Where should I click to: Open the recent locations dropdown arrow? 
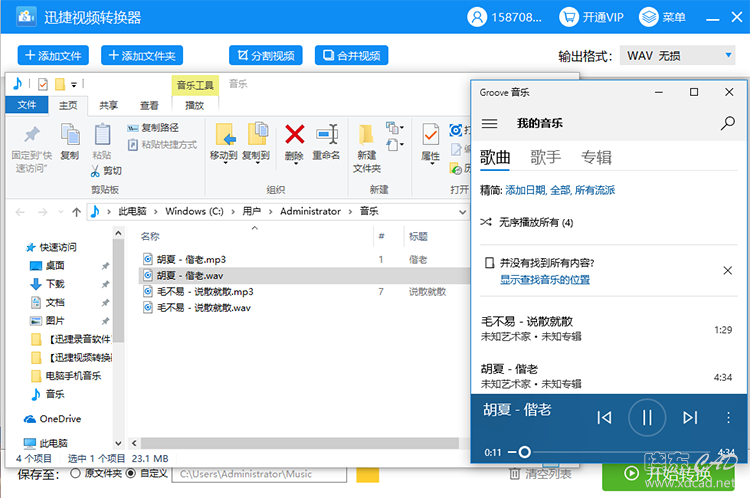[x=60, y=211]
